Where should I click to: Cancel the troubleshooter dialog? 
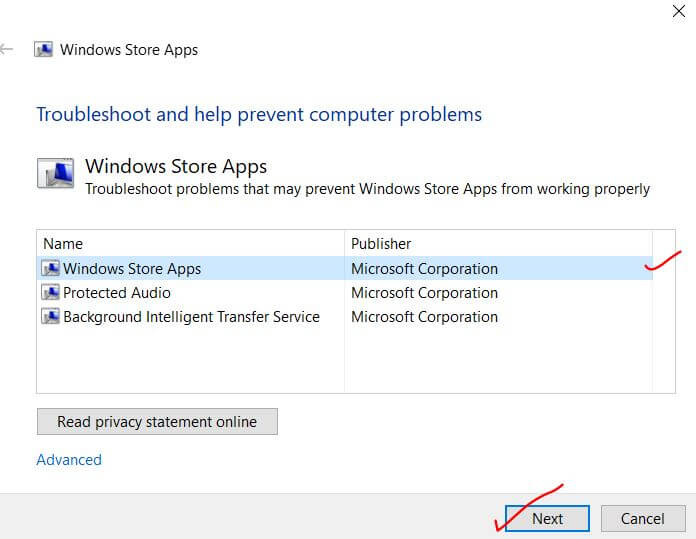pyautogui.click(x=642, y=518)
